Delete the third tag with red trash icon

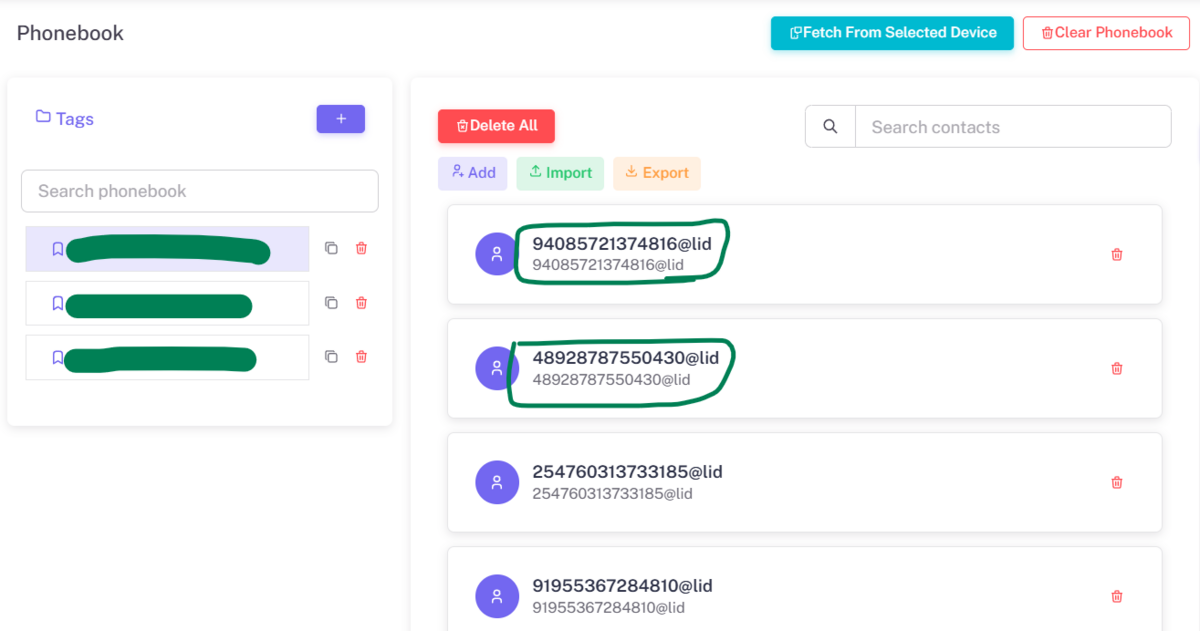[362, 356]
